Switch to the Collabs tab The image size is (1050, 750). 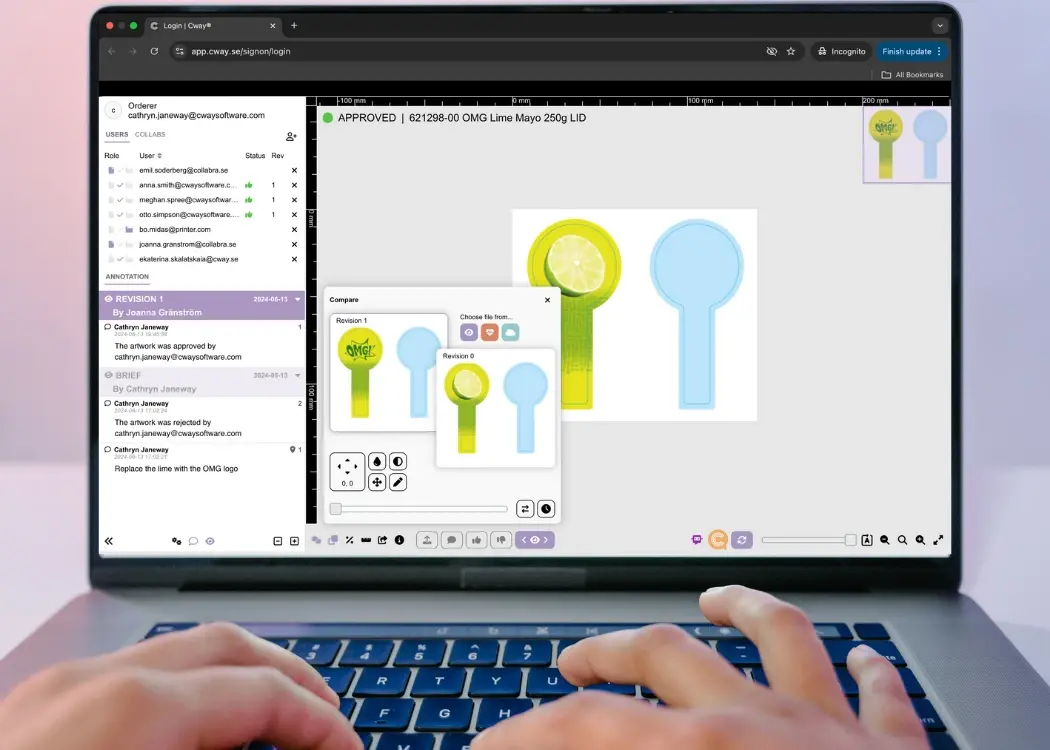pos(150,134)
